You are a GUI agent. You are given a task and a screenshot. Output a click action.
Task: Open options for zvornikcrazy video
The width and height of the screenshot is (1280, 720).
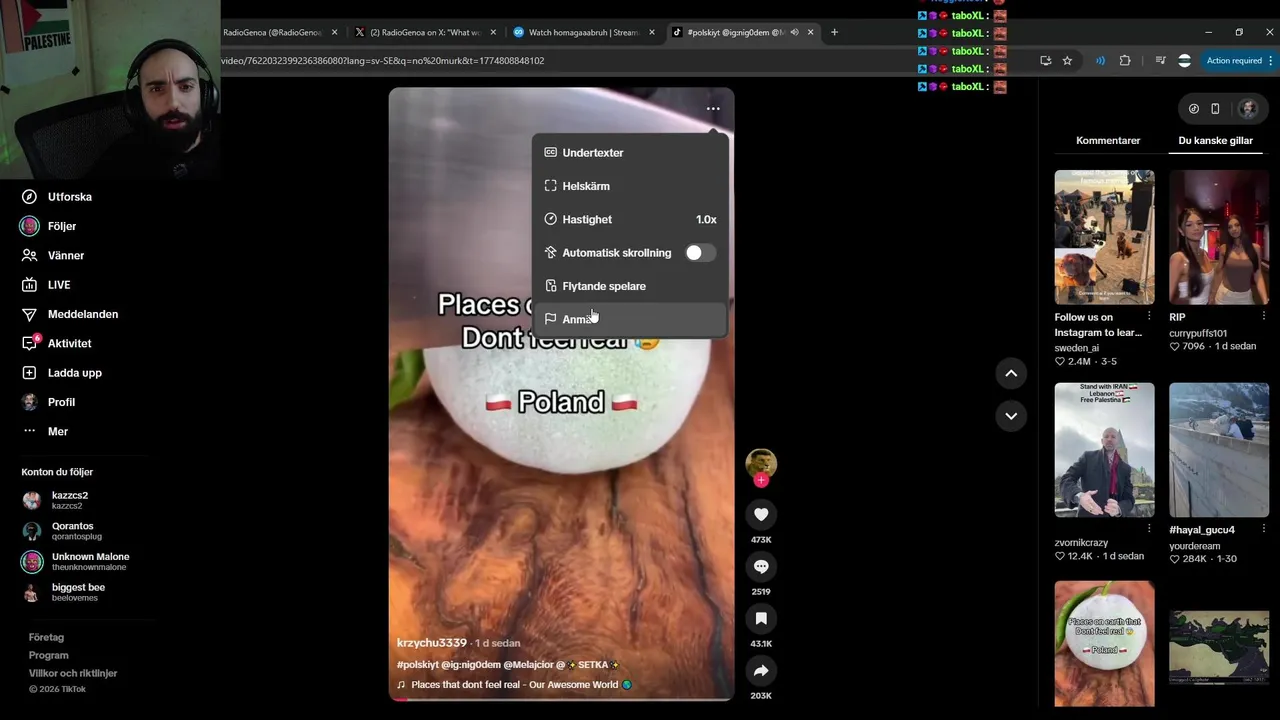pyautogui.click(x=1148, y=529)
